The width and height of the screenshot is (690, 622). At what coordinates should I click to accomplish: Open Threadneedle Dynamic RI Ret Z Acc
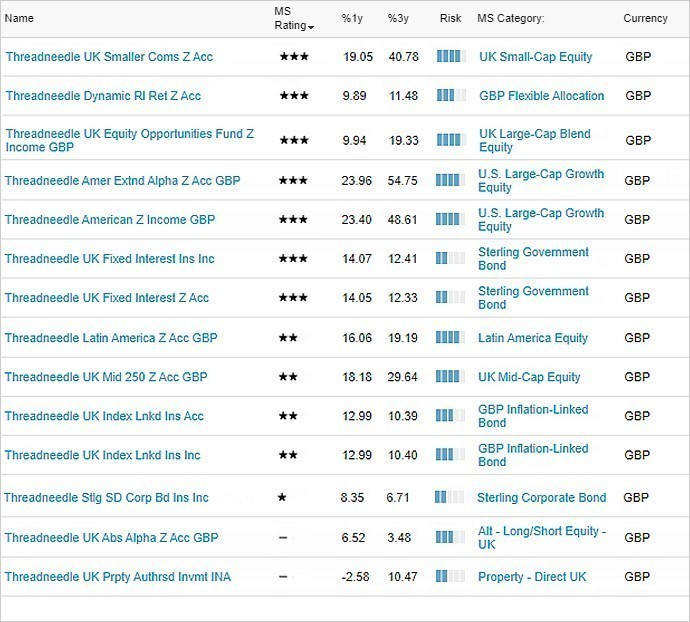pos(103,96)
